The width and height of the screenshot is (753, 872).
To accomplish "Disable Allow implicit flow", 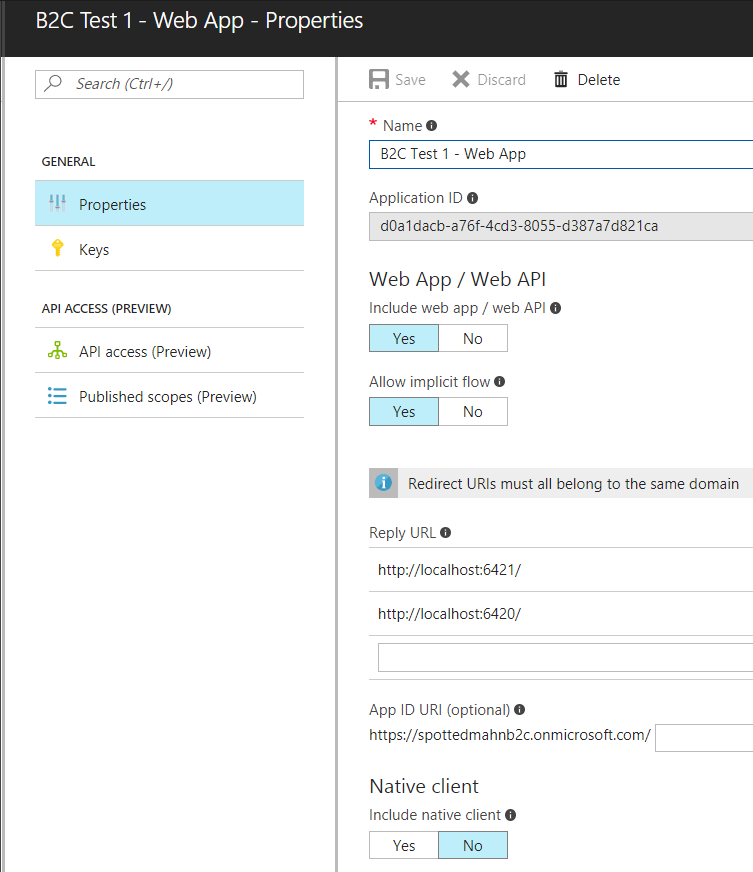I will [x=472, y=411].
